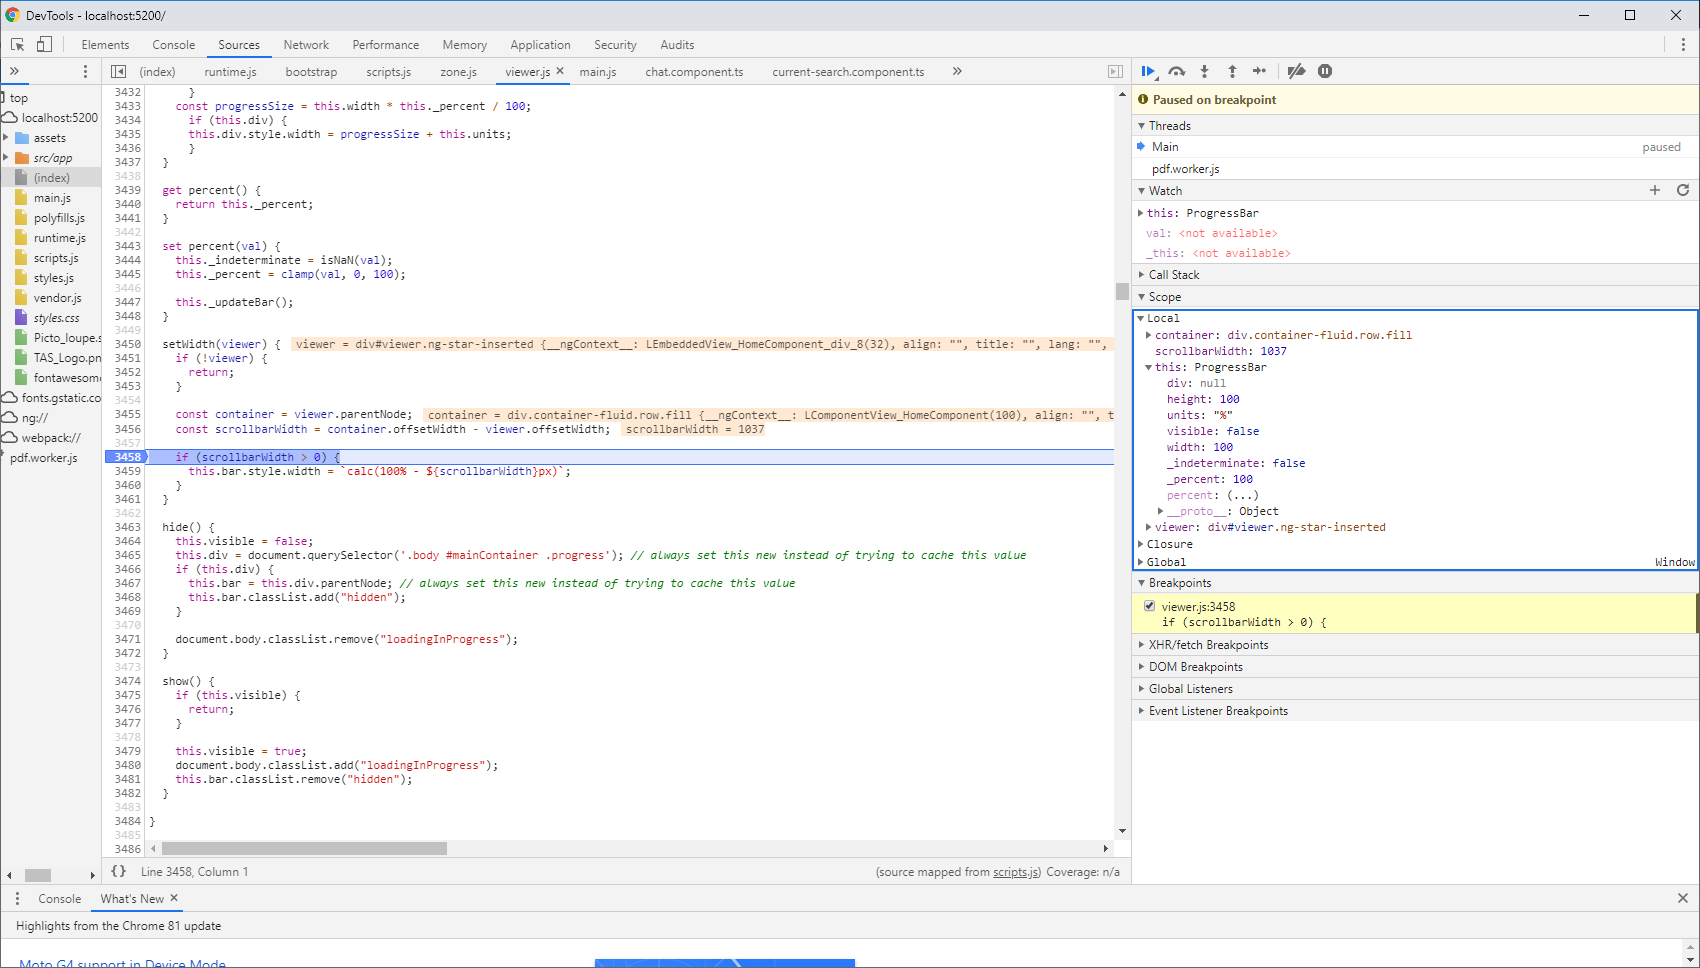Viewport: 1700px width, 968px height.
Task: Toggle breakpoint on line 3458
Action: pyautogui.click(x=127, y=457)
